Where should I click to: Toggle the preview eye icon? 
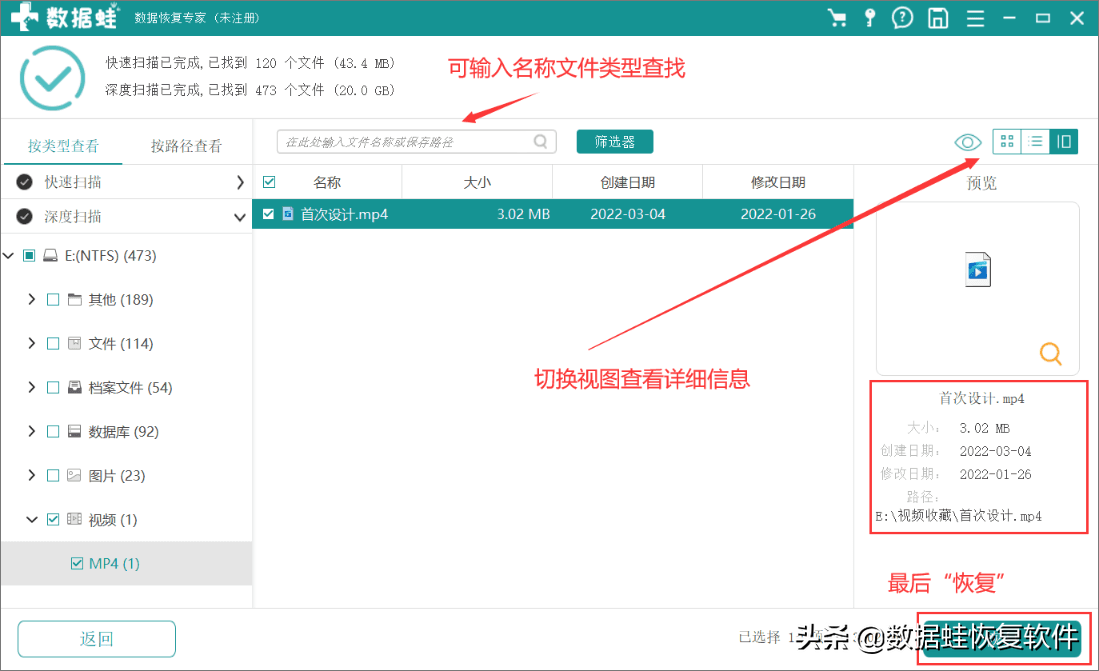coord(968,142)
